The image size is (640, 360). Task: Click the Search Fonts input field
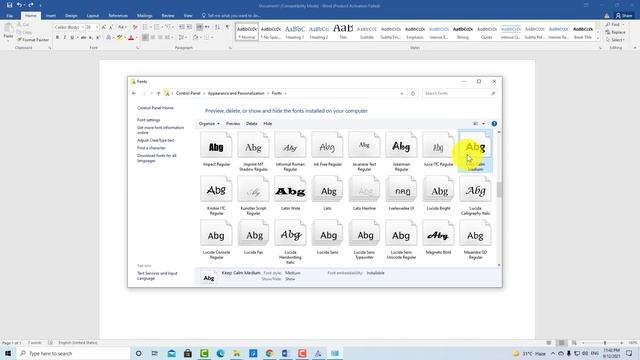460,93
